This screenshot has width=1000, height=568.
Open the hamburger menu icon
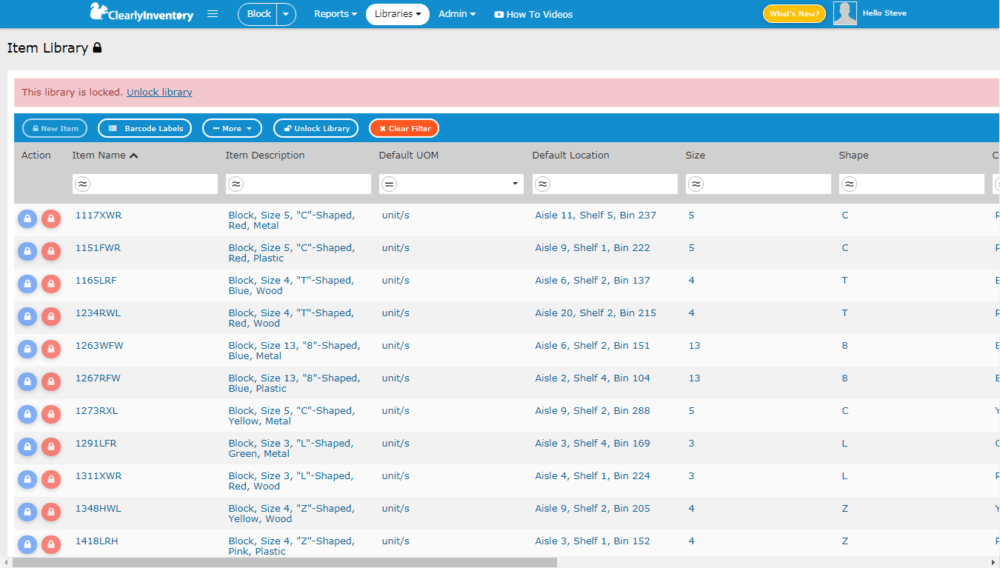(x=212, y=13)
